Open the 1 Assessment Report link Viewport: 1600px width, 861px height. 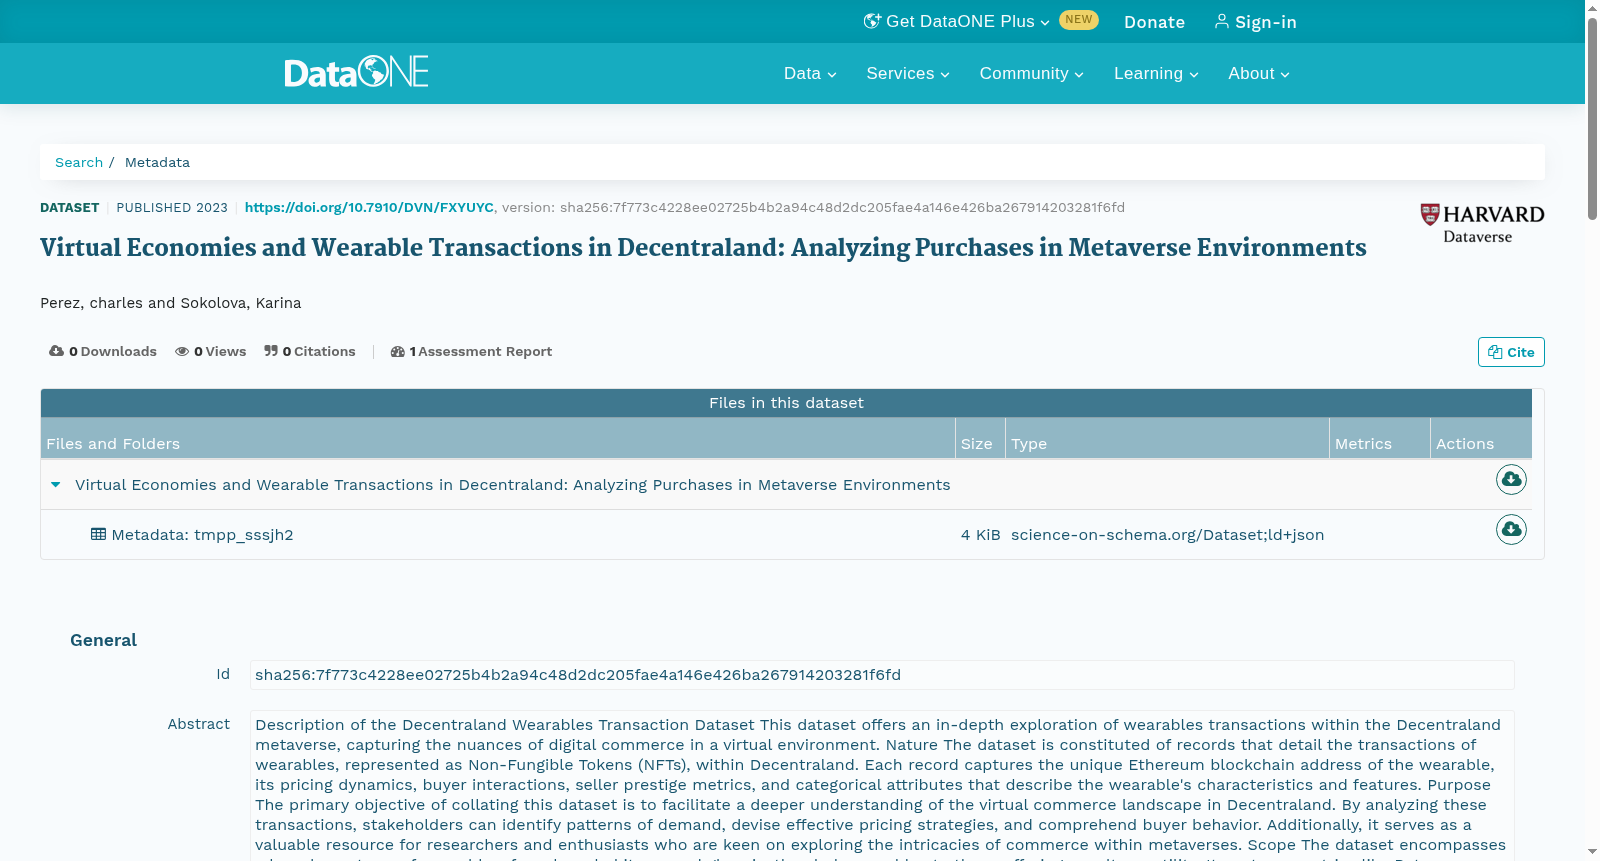471,351
